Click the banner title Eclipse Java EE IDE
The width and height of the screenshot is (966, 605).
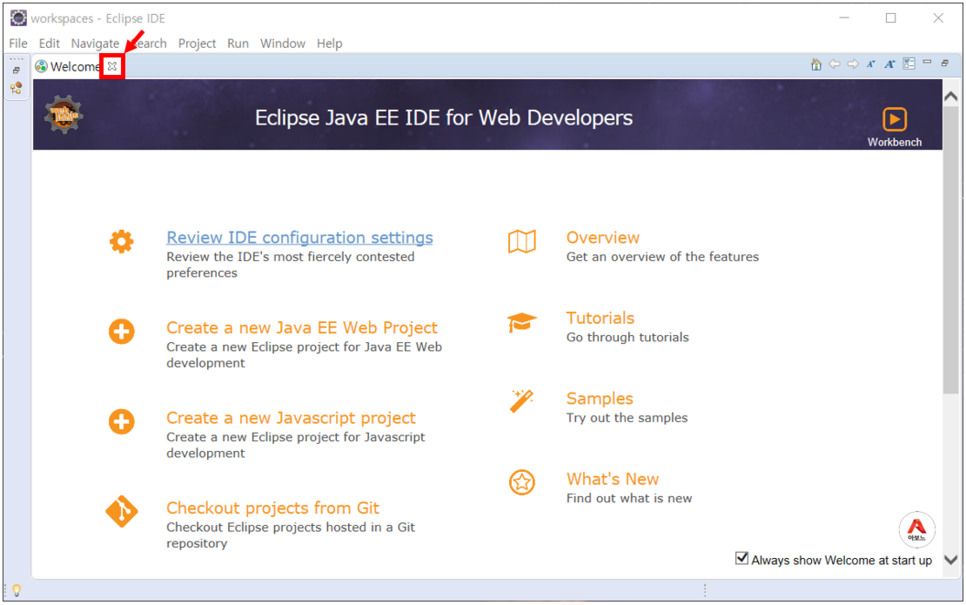444,118
